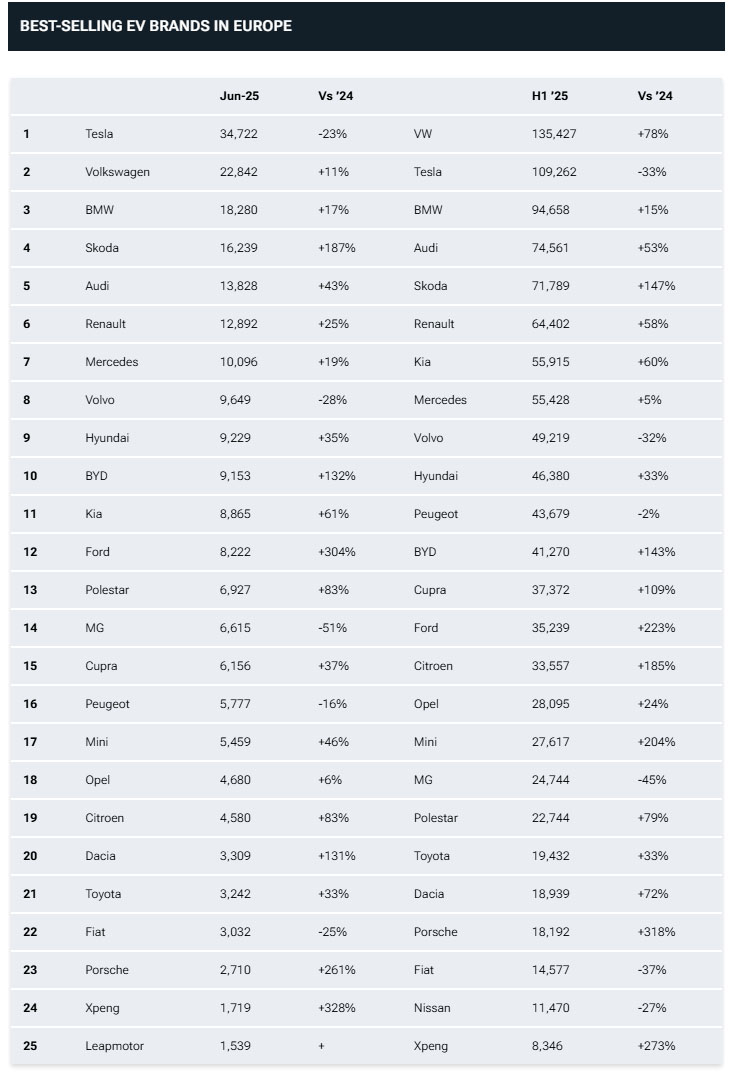Click Skoda's +187% growth value

(336, 248)
